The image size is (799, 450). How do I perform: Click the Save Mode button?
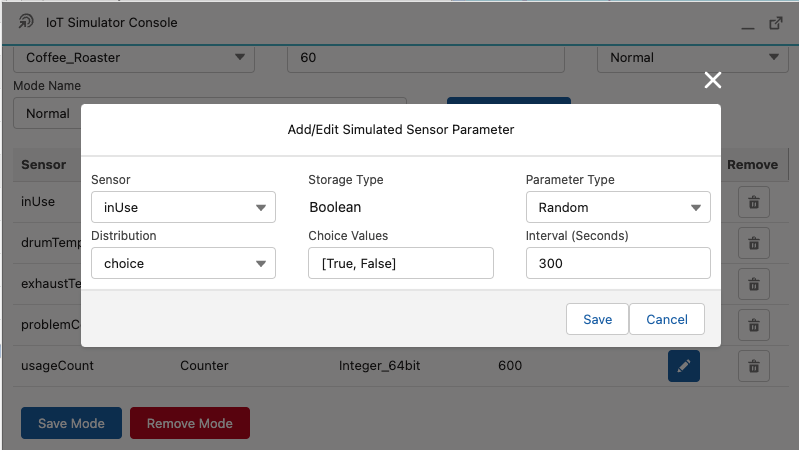(x=71, y=423)
